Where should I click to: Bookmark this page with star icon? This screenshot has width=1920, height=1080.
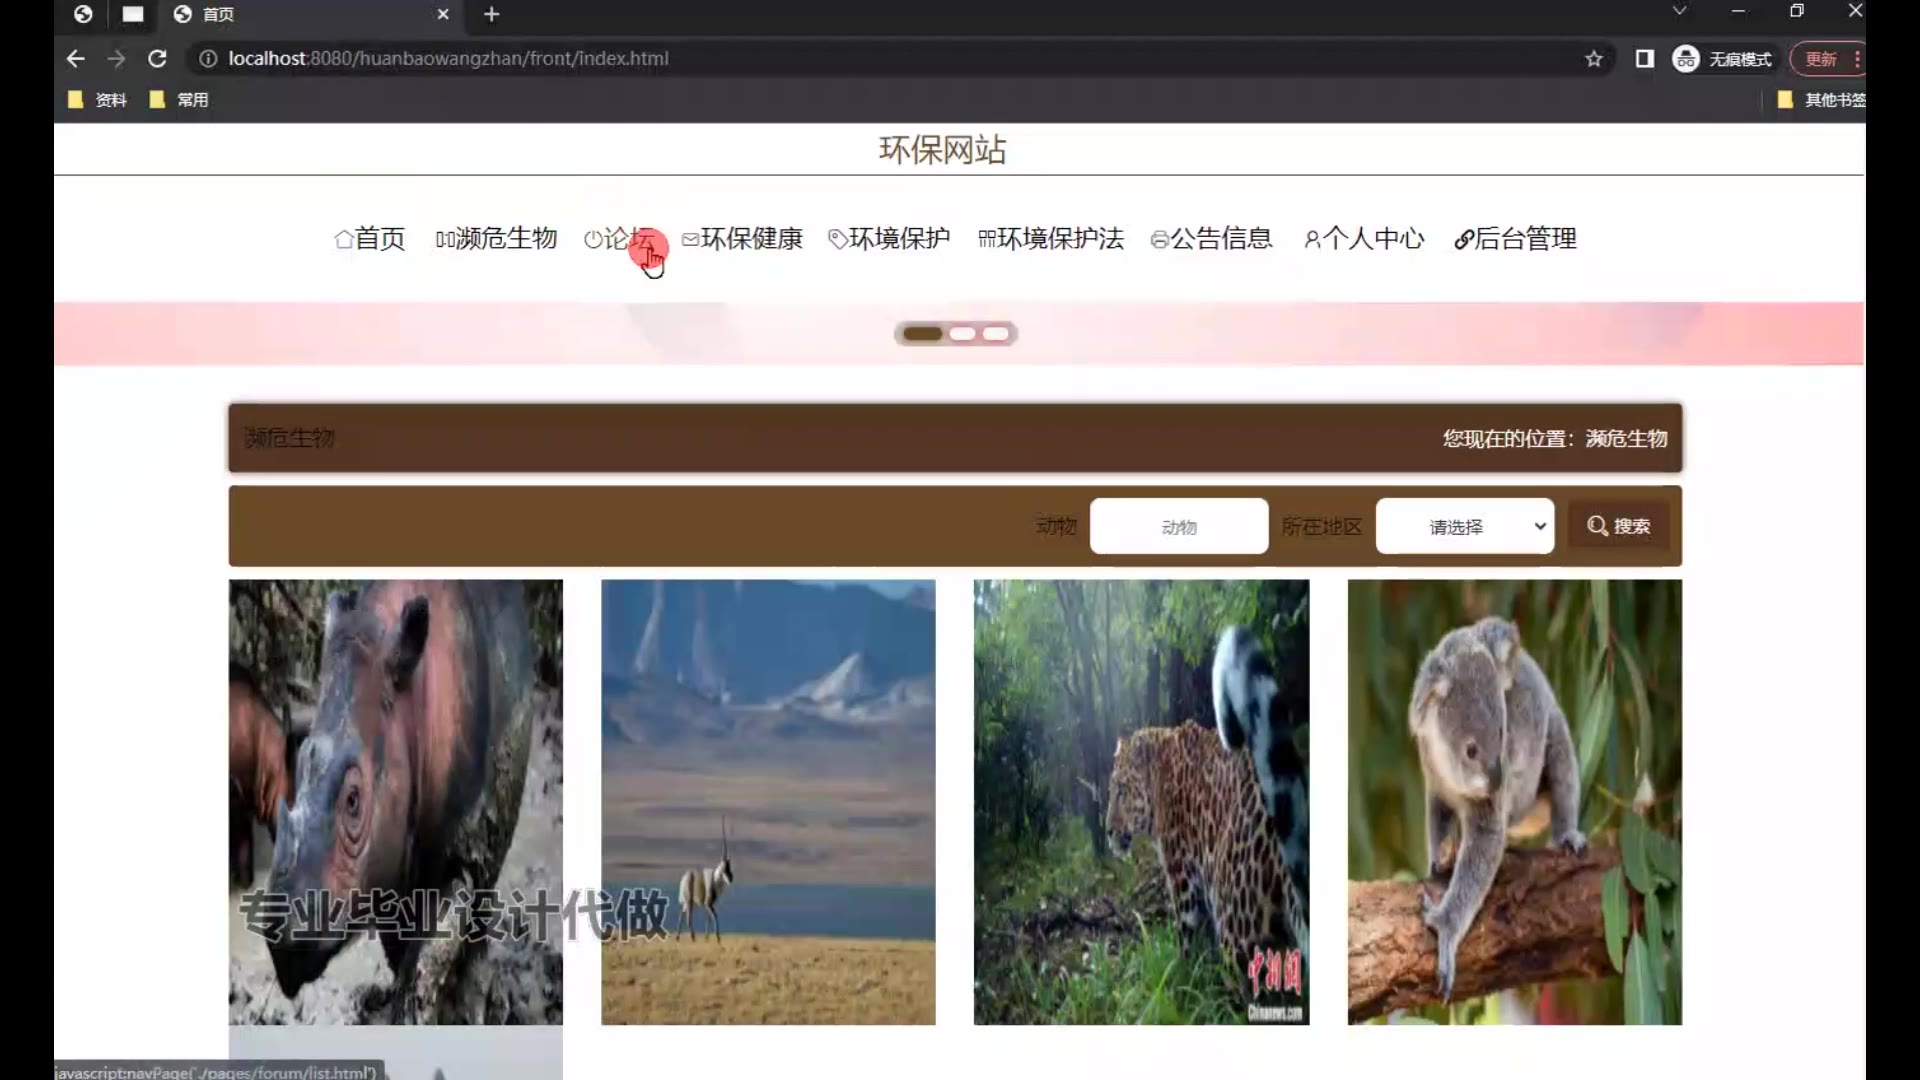pyautogui.click(x=1593, y=59)
